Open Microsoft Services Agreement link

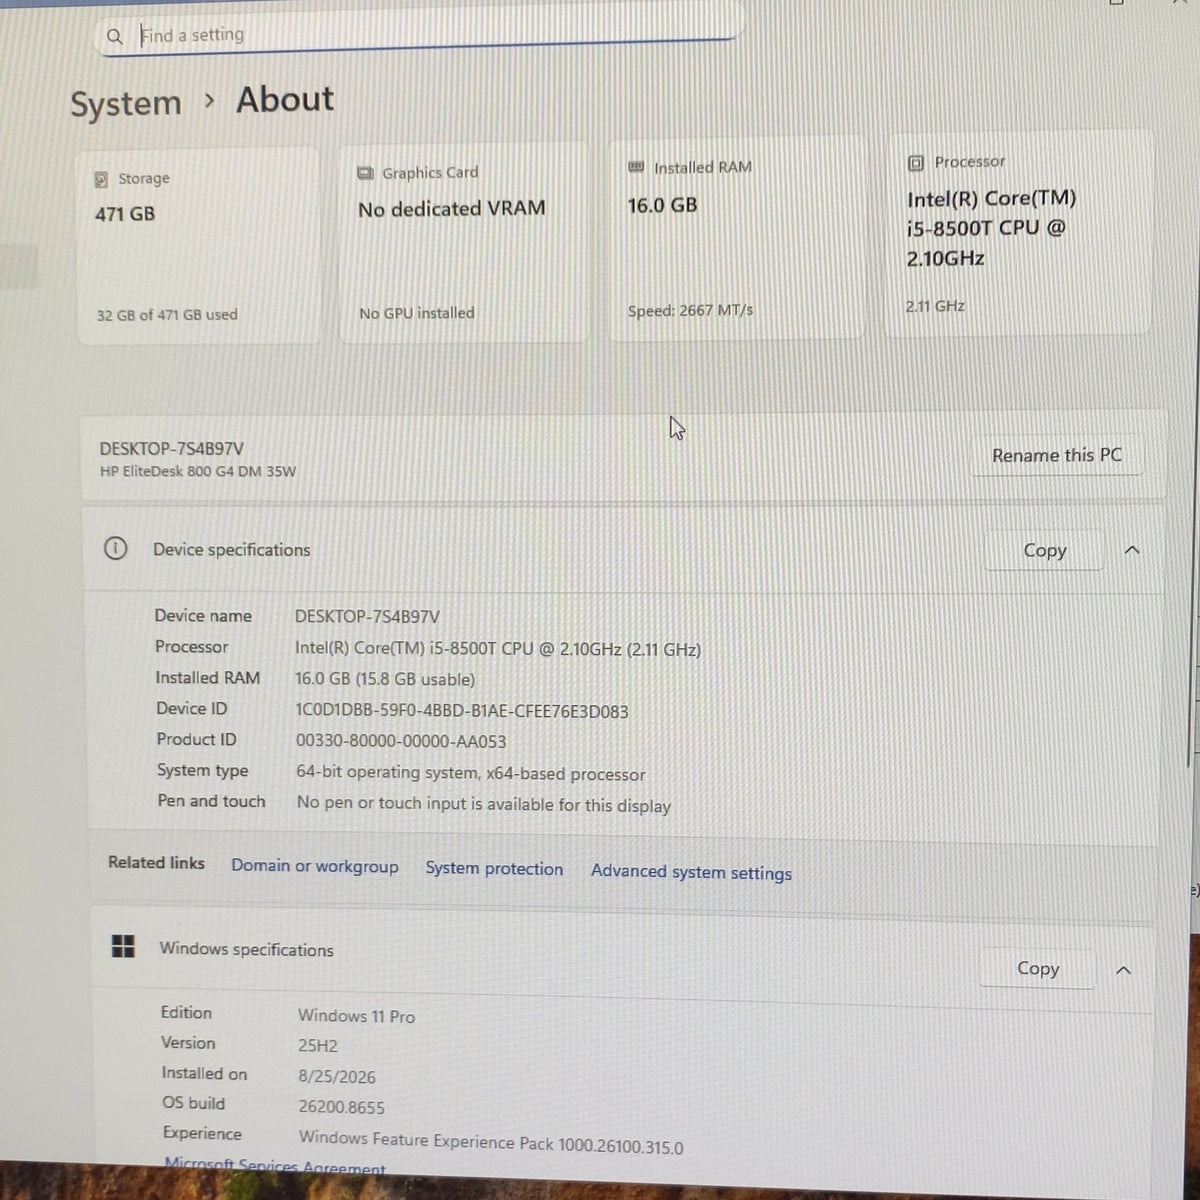tap(275, 1167)
